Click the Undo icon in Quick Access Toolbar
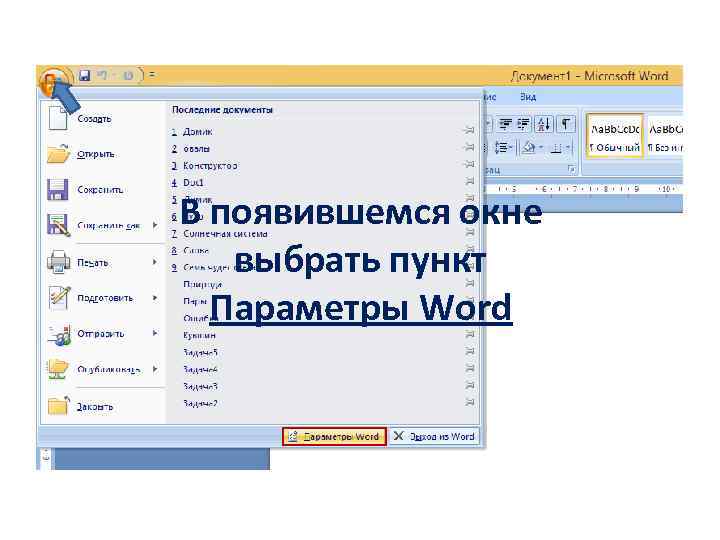This screenshot has width=720, height=540. 102,75
